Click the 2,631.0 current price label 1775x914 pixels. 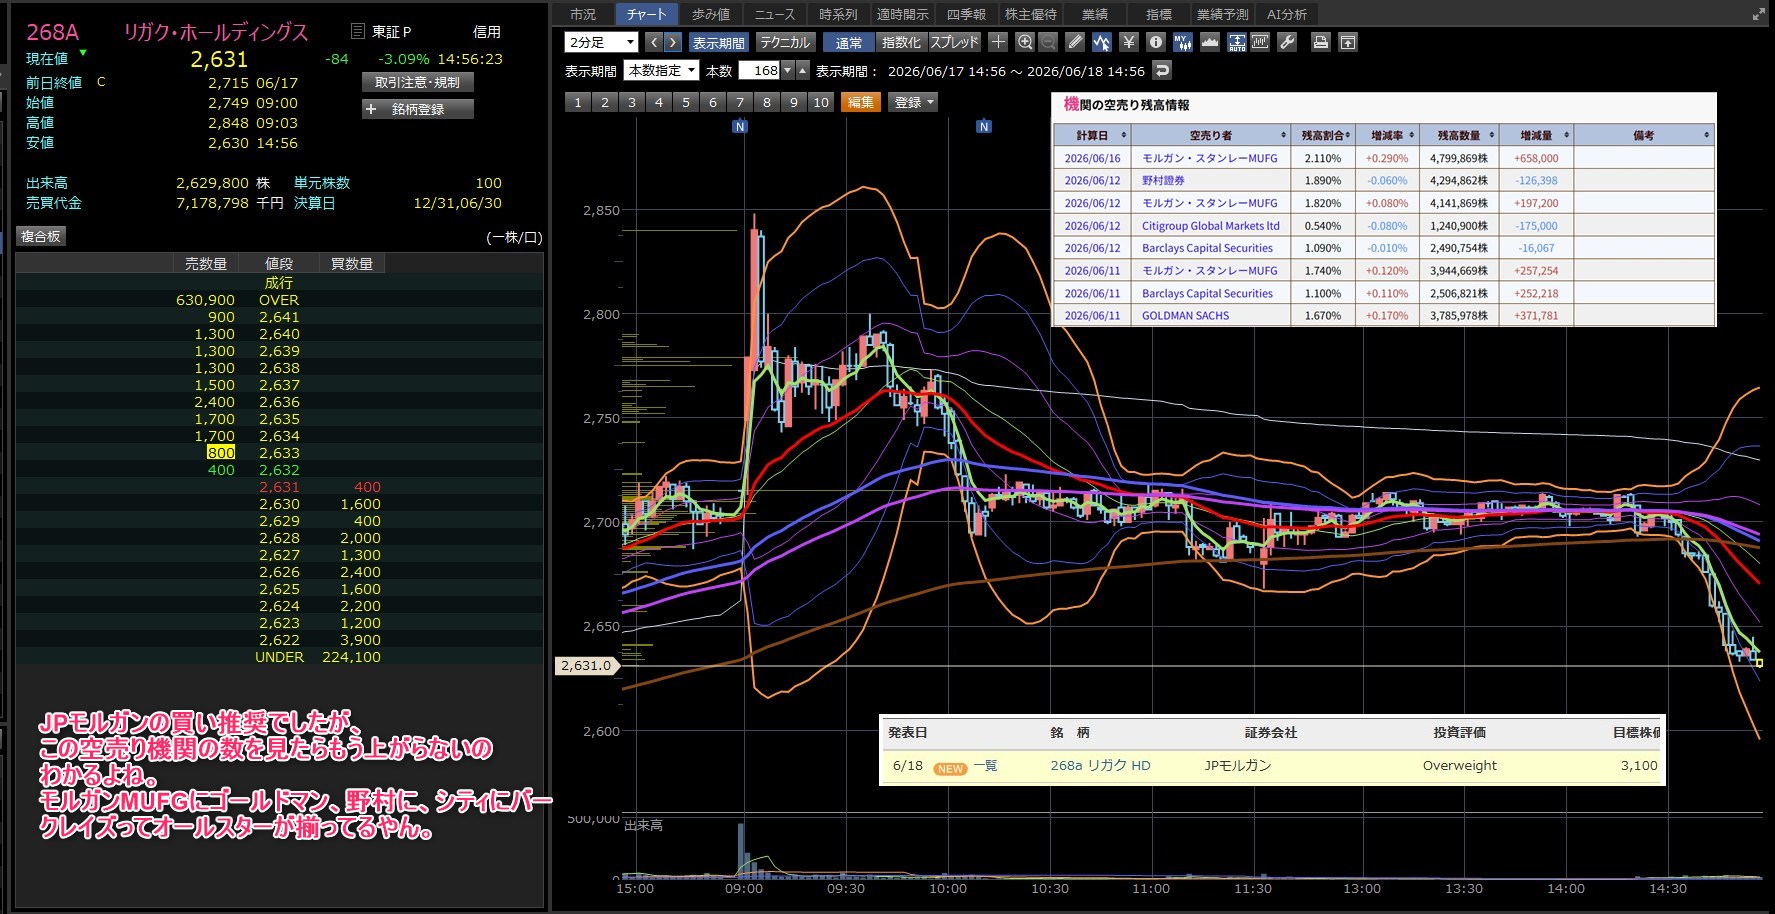pos(586,666)
